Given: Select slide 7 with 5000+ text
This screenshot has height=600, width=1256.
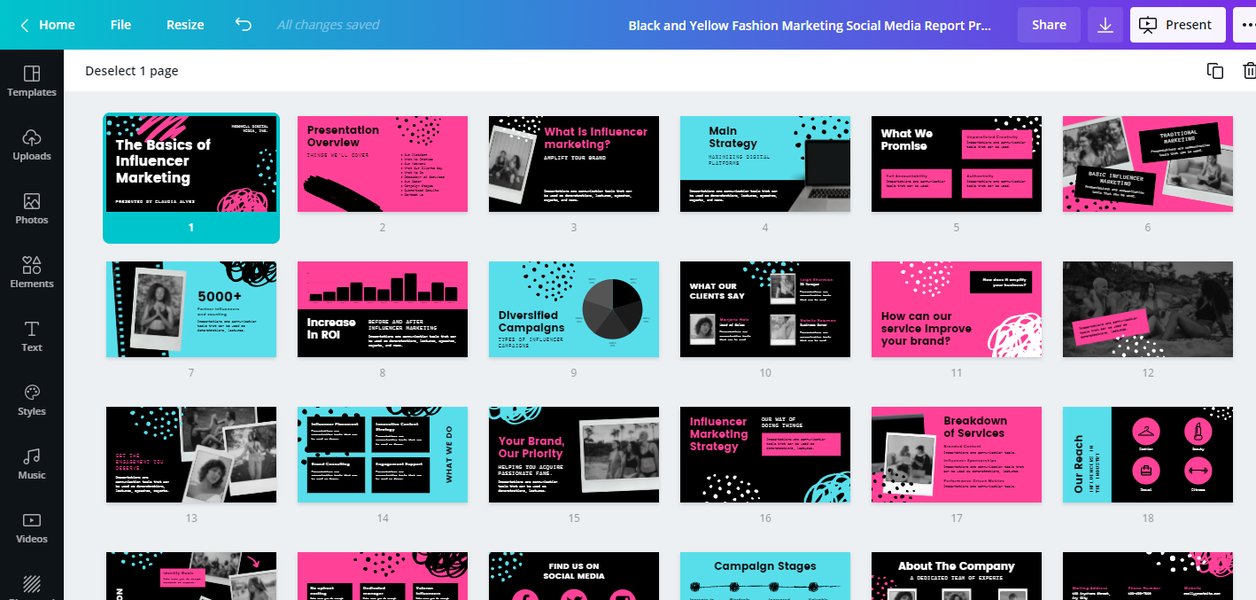Looking at the screenshot, I should [191, 310].
